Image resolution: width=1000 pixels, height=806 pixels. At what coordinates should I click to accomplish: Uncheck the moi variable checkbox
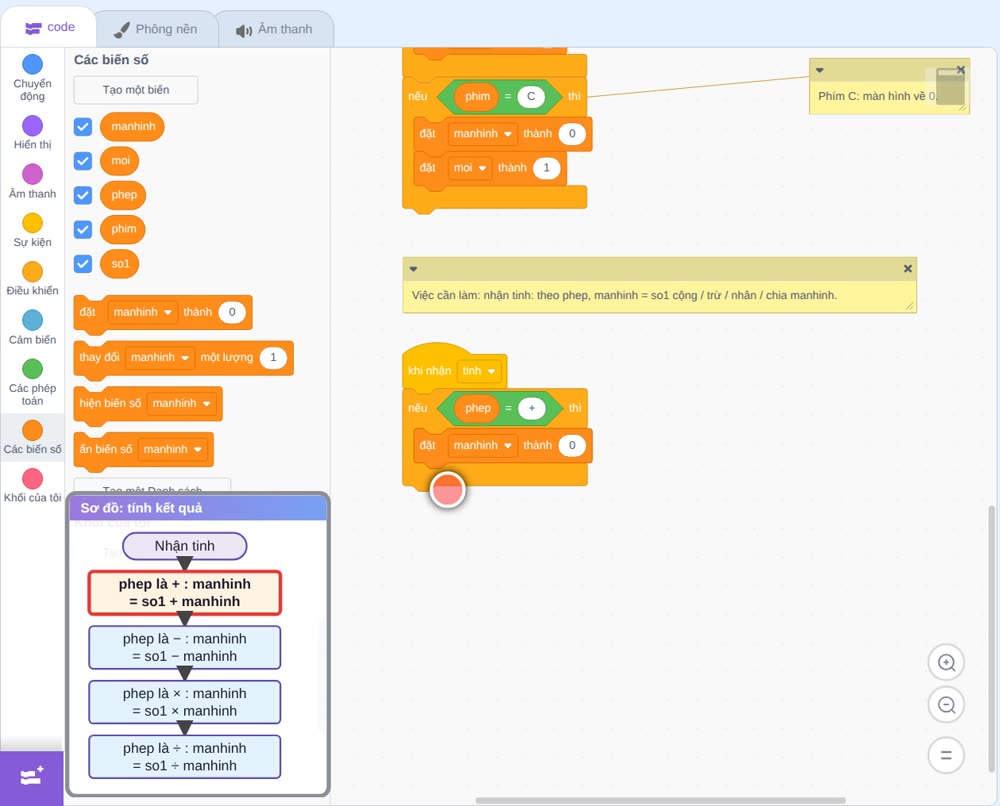point(83,161)
